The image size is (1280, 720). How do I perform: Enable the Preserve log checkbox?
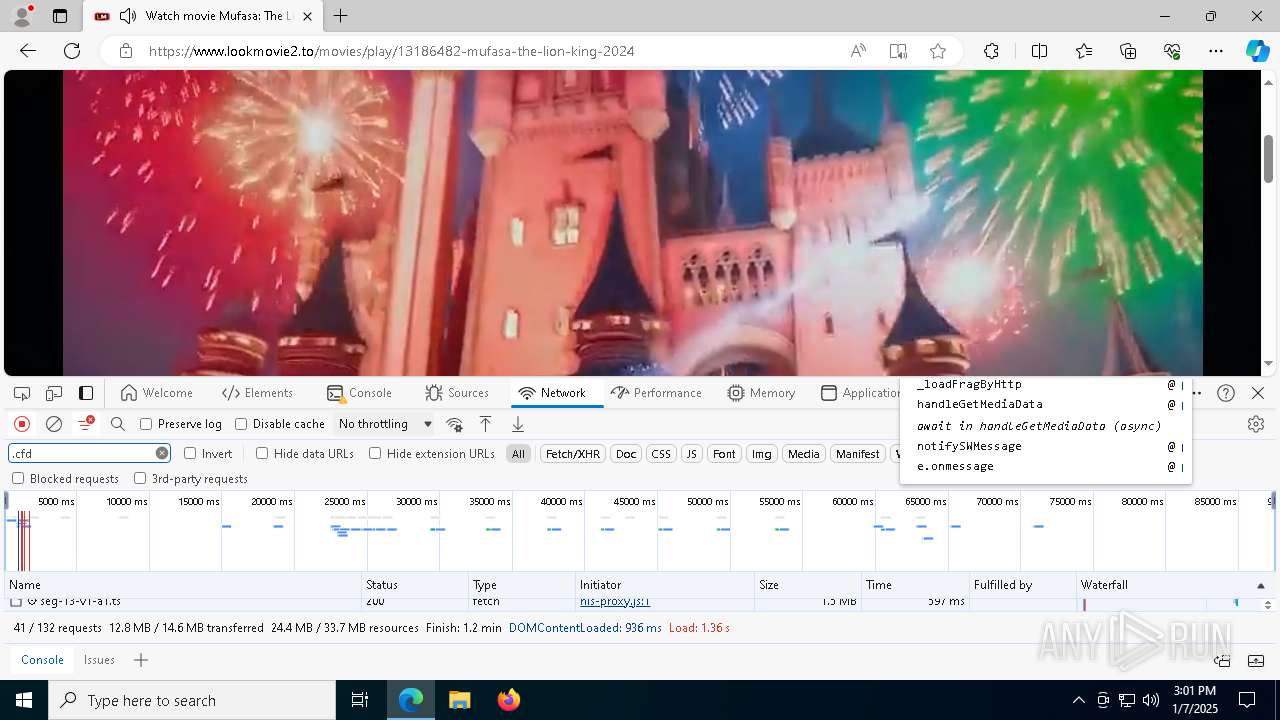tap(146, 424)
